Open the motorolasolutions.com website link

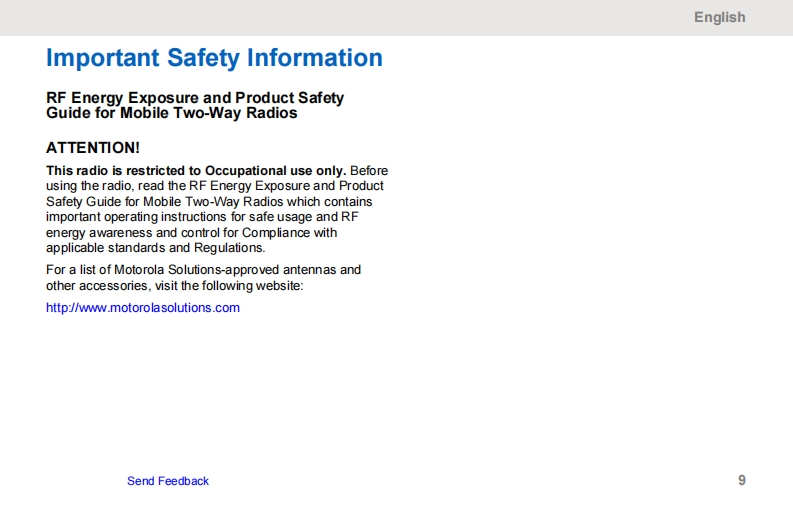coord(143,308)
